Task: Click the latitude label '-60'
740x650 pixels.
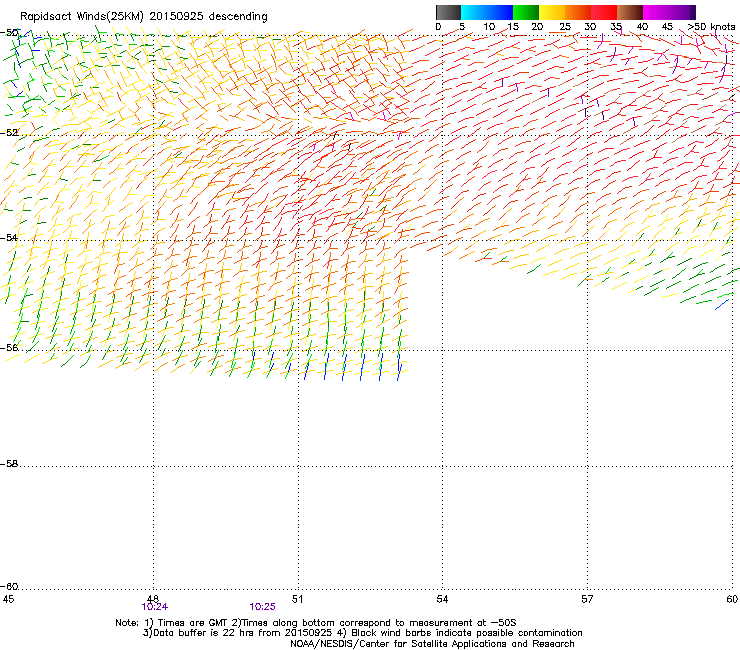Action: [9, 587]
